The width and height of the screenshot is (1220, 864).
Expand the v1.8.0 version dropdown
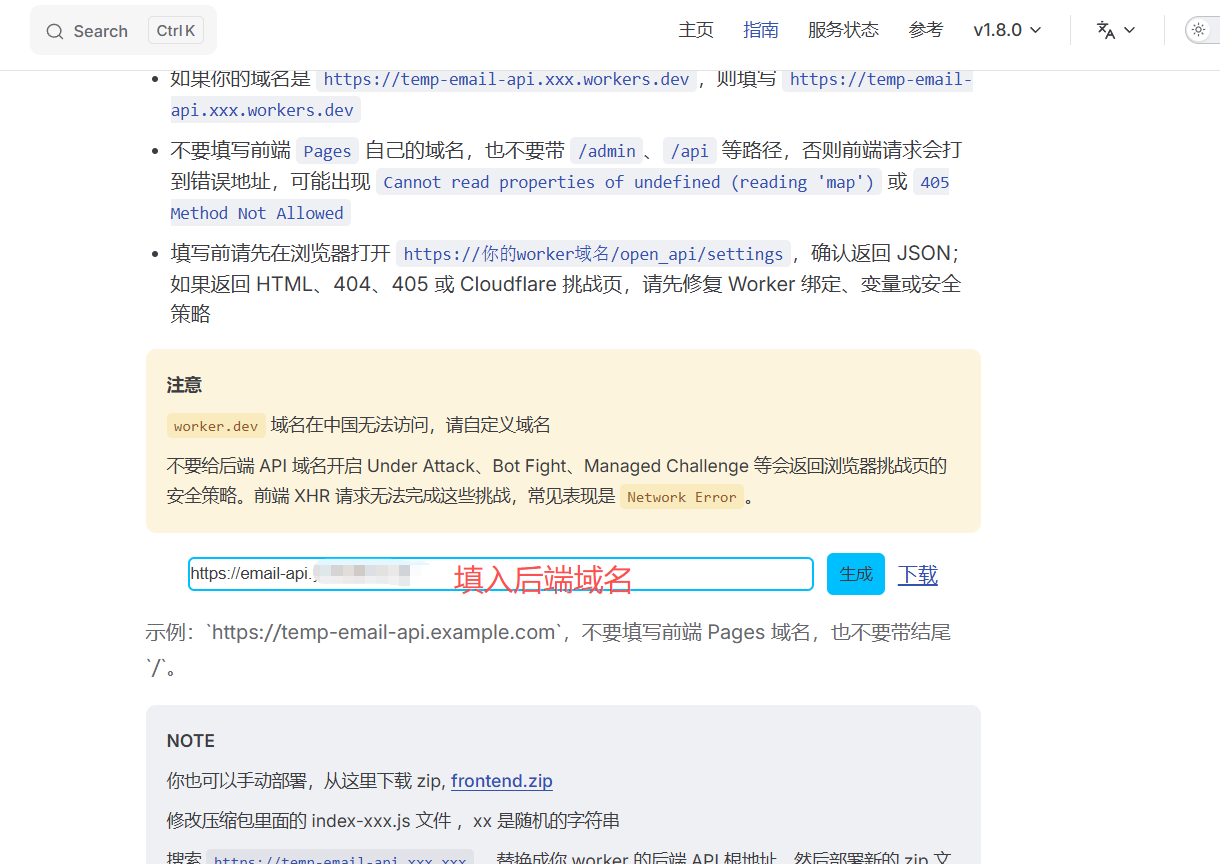coord(1007,30)
